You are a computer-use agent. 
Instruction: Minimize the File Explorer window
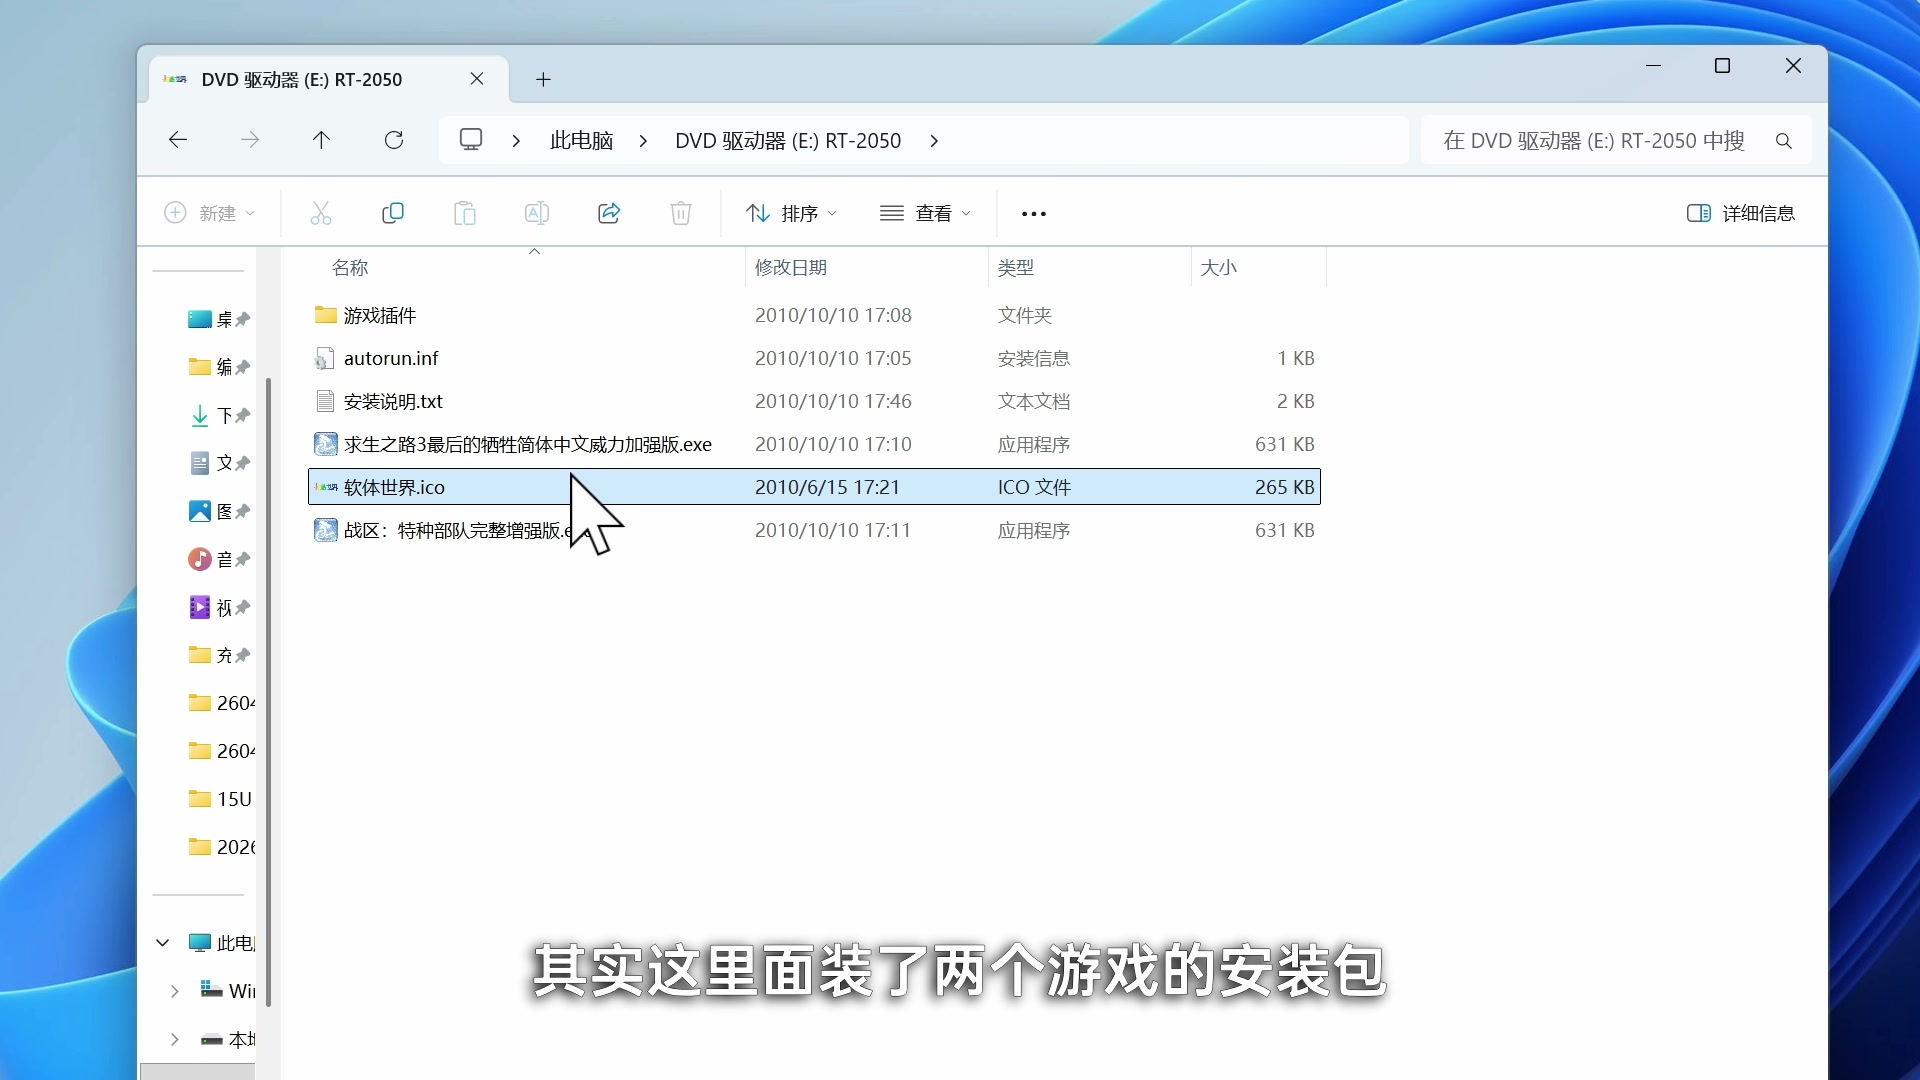1653,66
